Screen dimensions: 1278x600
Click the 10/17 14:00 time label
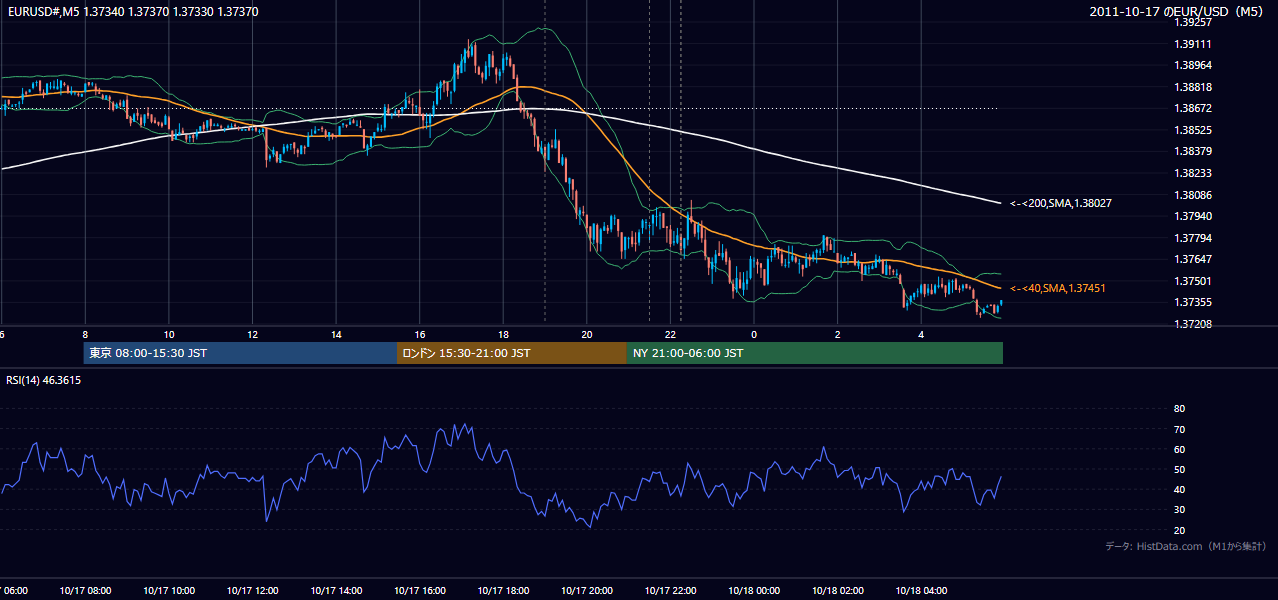pyautogui.click(x=336, y=591)
